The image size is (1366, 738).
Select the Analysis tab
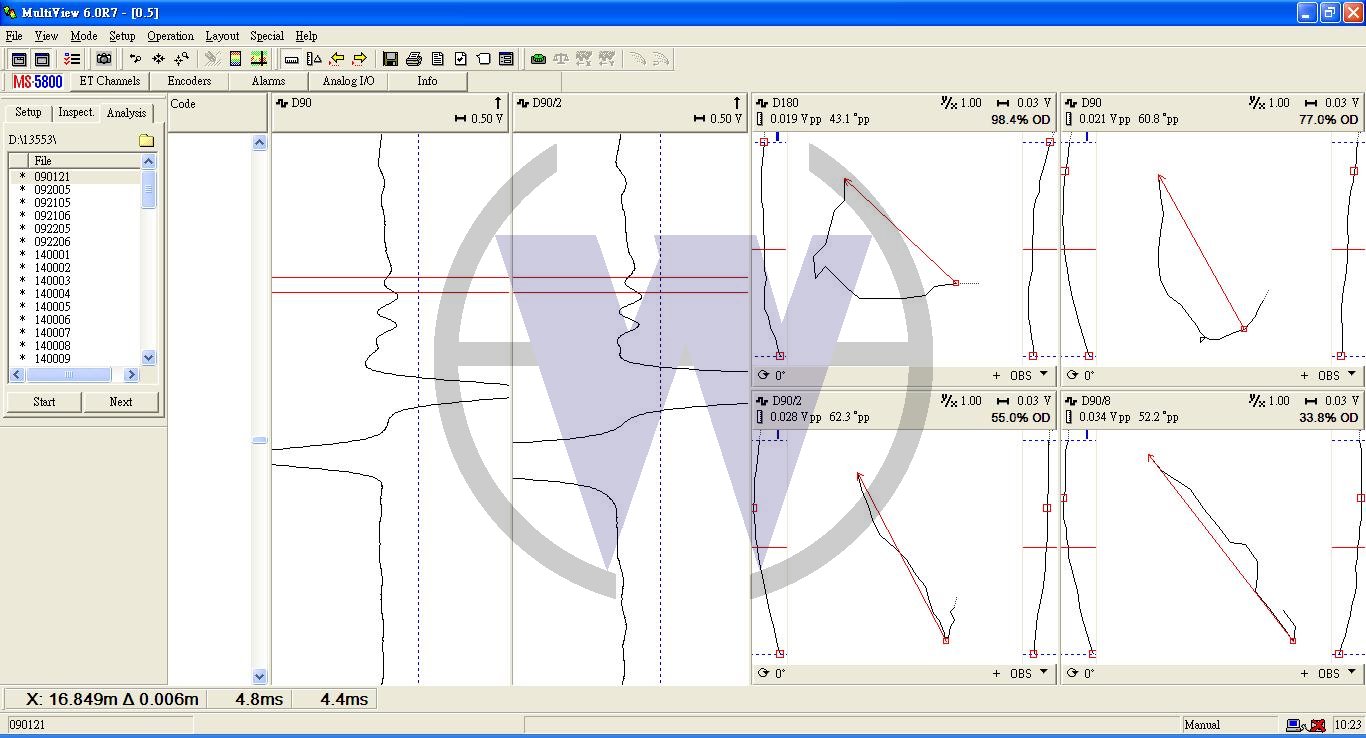pyautogui.click(x=127, y=113)
